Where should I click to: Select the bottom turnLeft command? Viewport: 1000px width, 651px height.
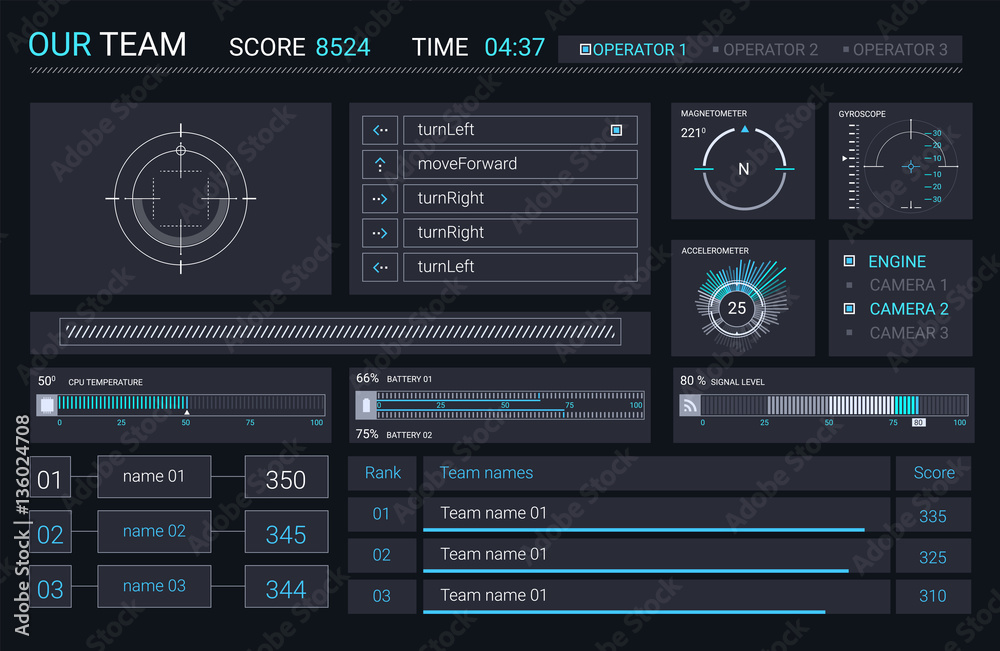tap(520, 268)
